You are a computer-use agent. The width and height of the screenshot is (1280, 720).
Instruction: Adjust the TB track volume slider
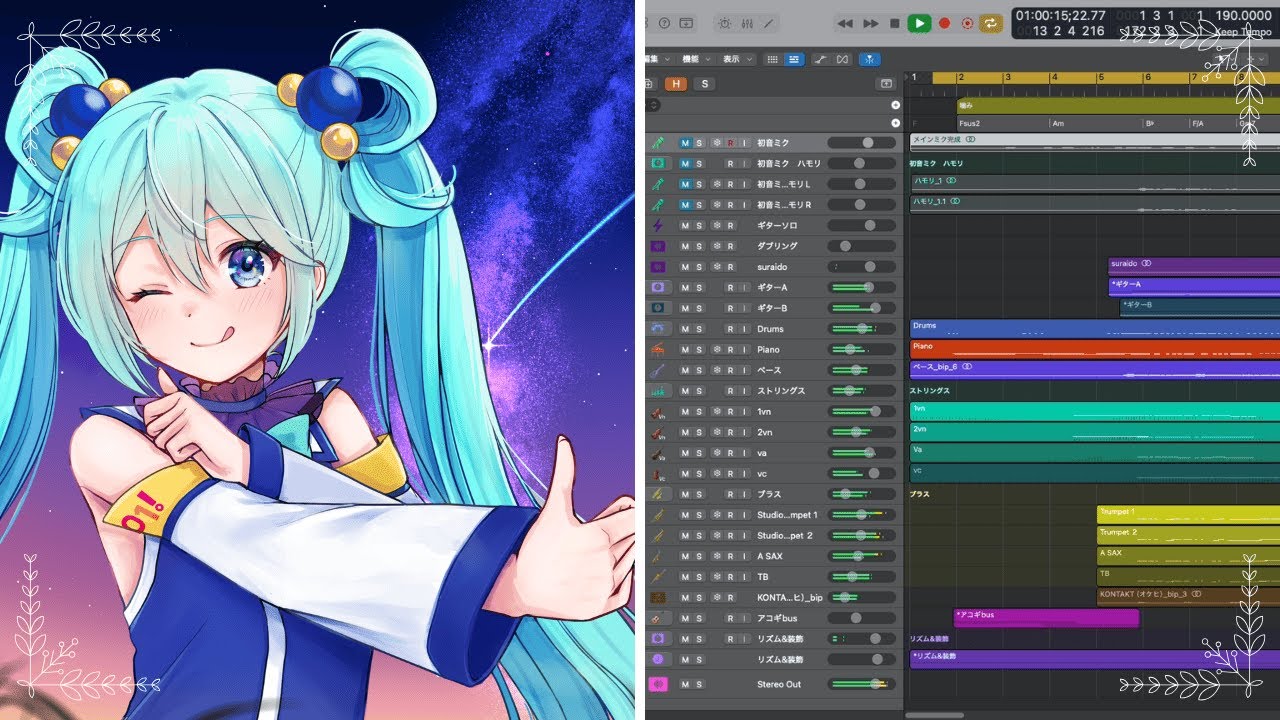tap(853, 577)
